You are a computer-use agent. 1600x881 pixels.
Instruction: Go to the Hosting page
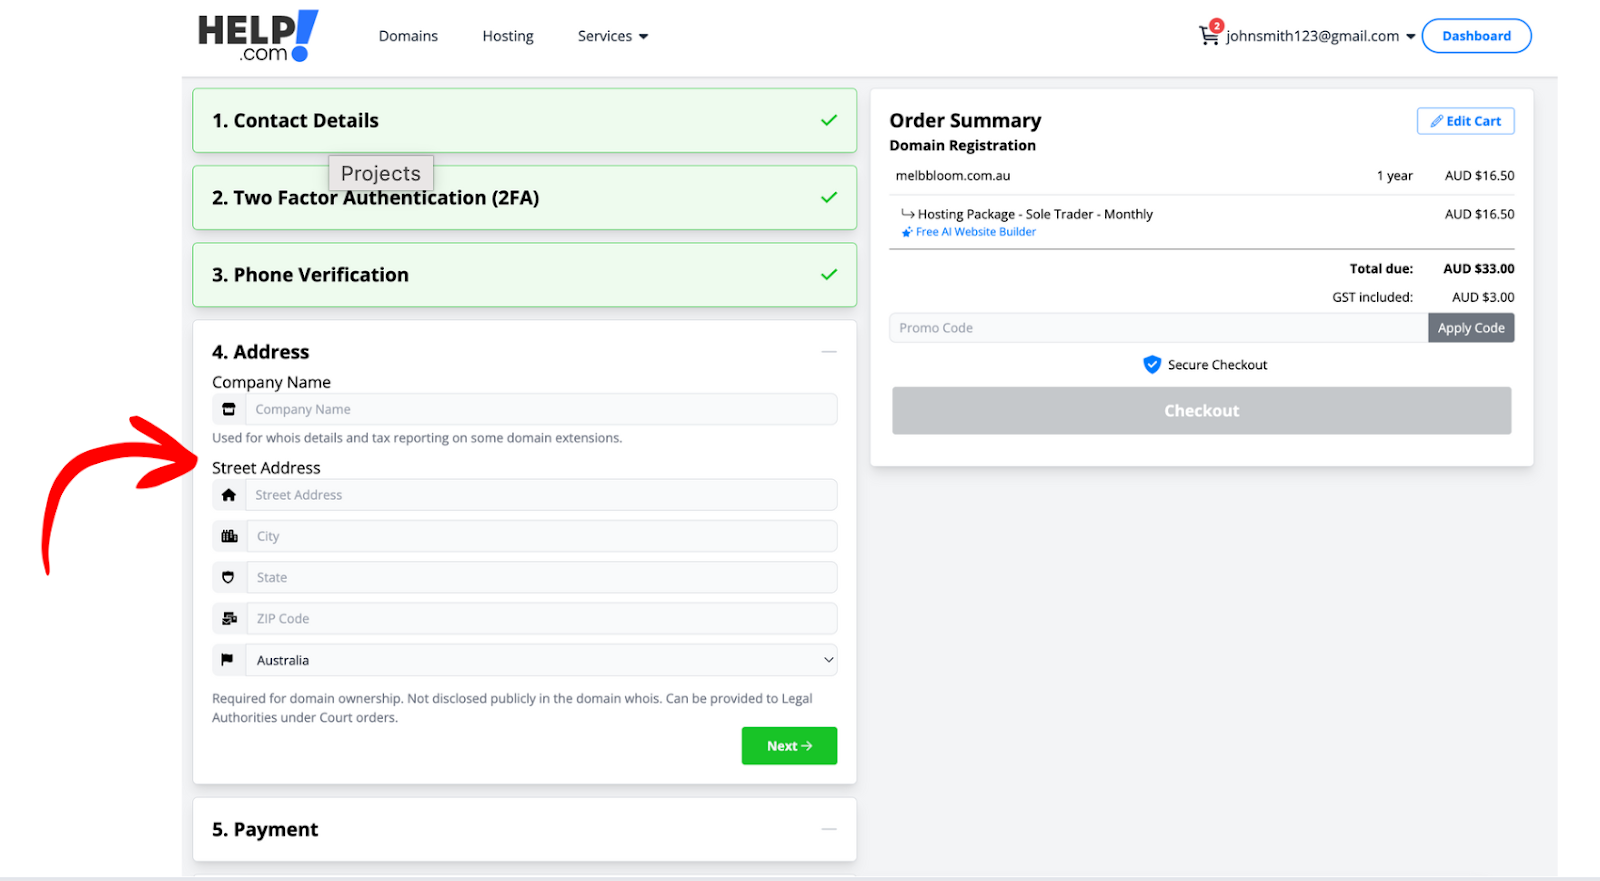pos(508,36)
